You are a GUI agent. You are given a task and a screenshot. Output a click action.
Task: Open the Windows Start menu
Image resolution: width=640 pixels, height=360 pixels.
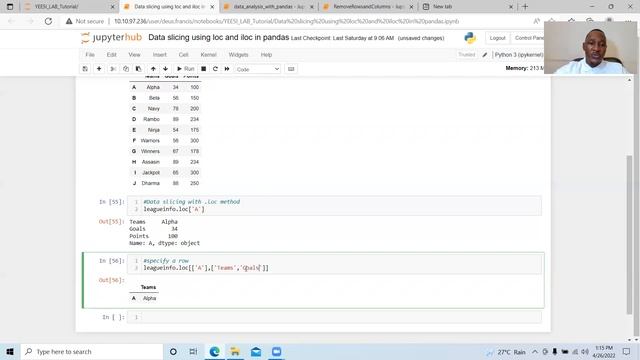pyautogui.click(x=10, y=351)
